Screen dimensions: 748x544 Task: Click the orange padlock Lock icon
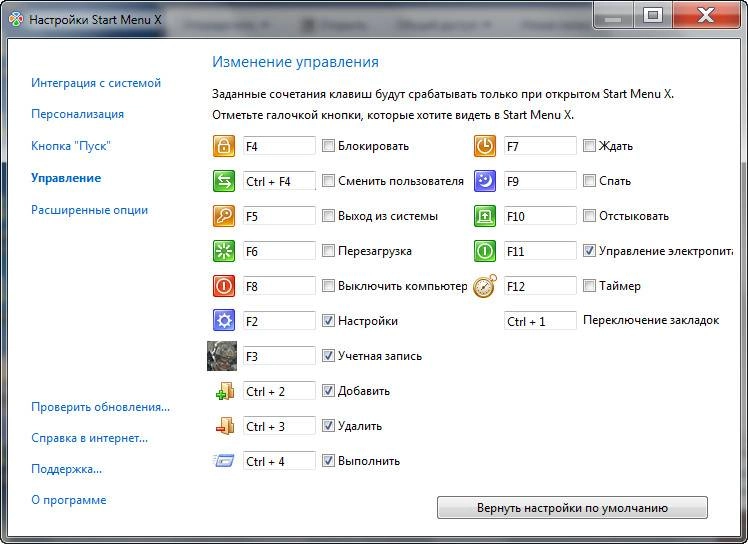pos(224,146)
